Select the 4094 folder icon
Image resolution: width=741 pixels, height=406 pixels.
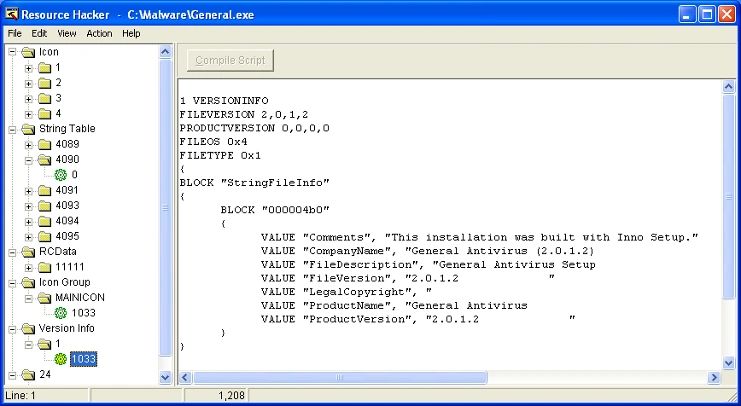pyautogui.click(x=44, y=221)
